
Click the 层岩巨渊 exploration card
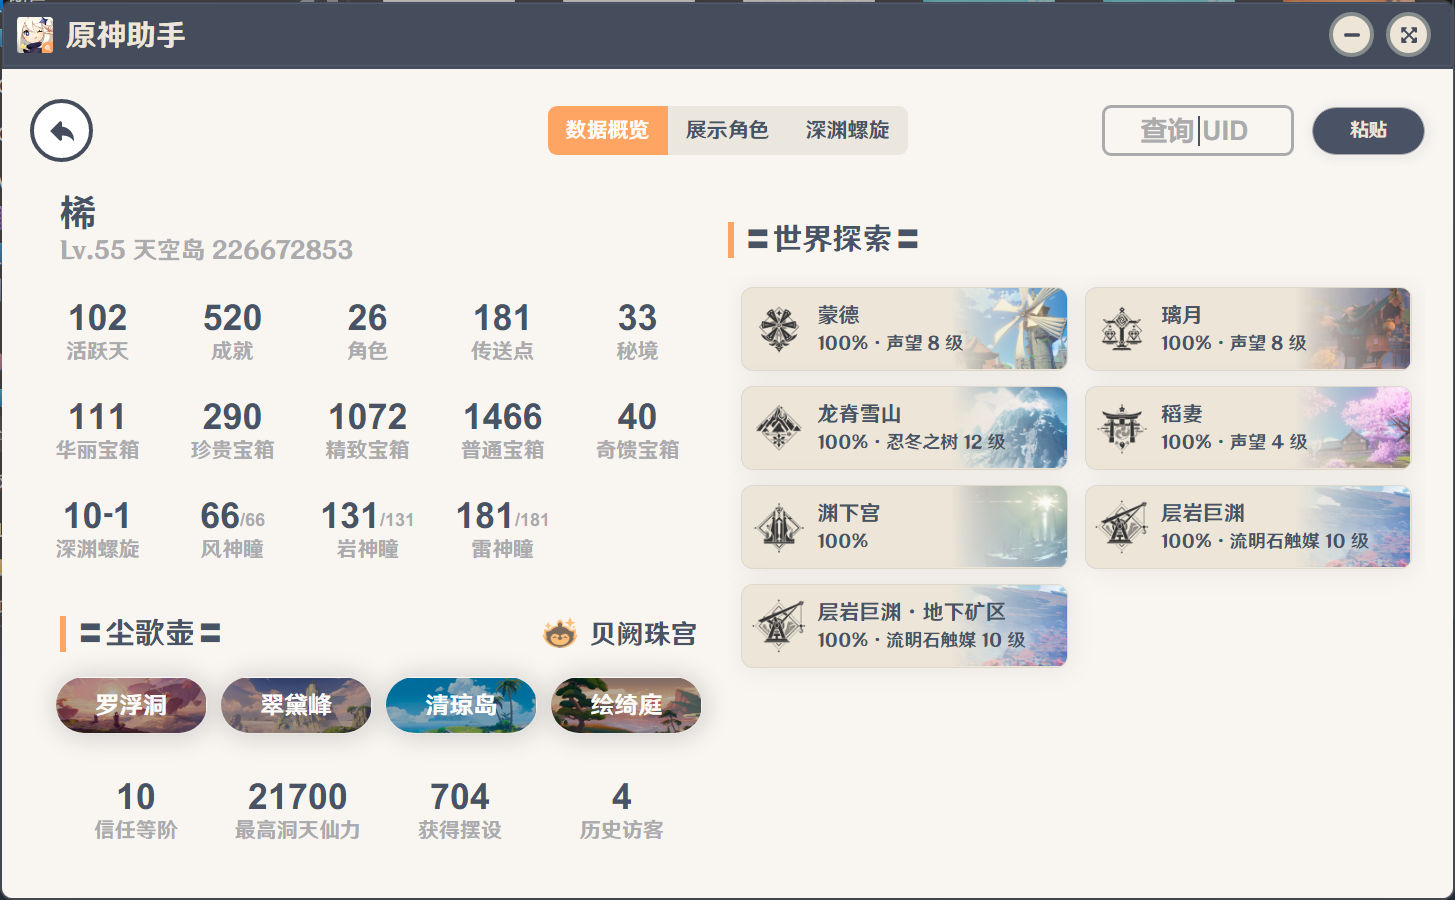pos(1247,527)
